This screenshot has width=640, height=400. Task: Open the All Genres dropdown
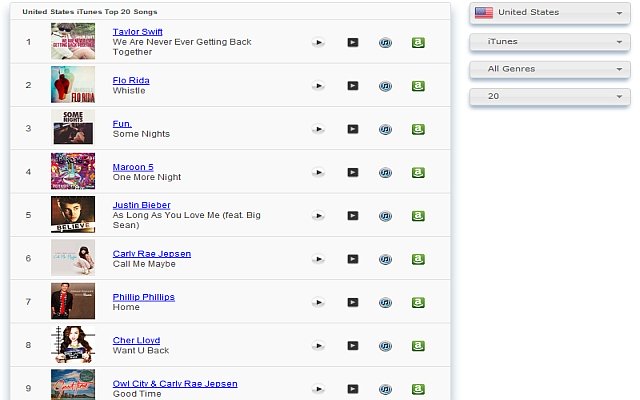click(550, 69)
